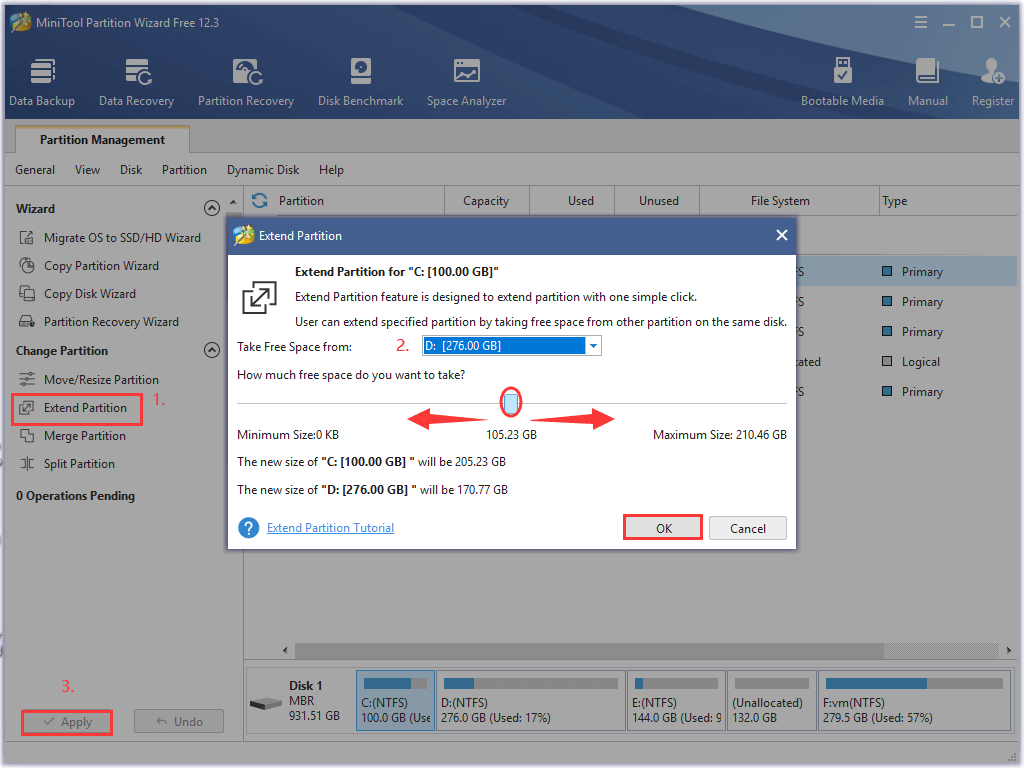Click the Apply button
The image size is (1024, 768).
(67, 722)
